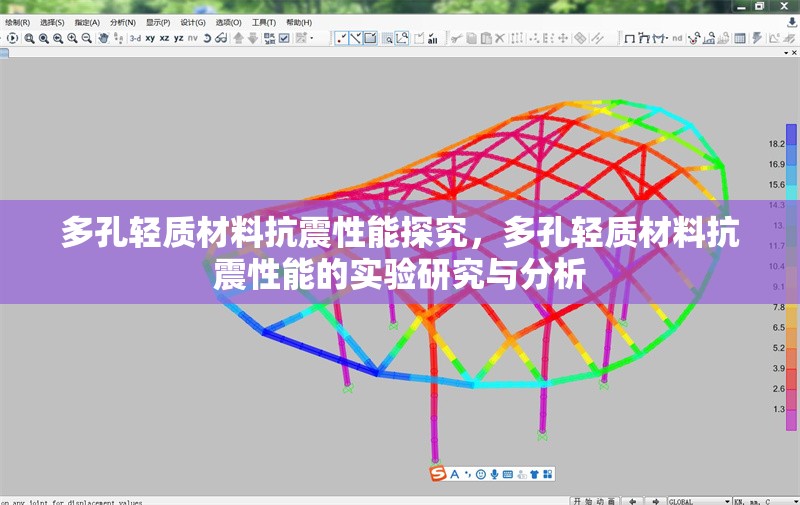
Task: Toggle the area snap icon
Action: [370, 38]
